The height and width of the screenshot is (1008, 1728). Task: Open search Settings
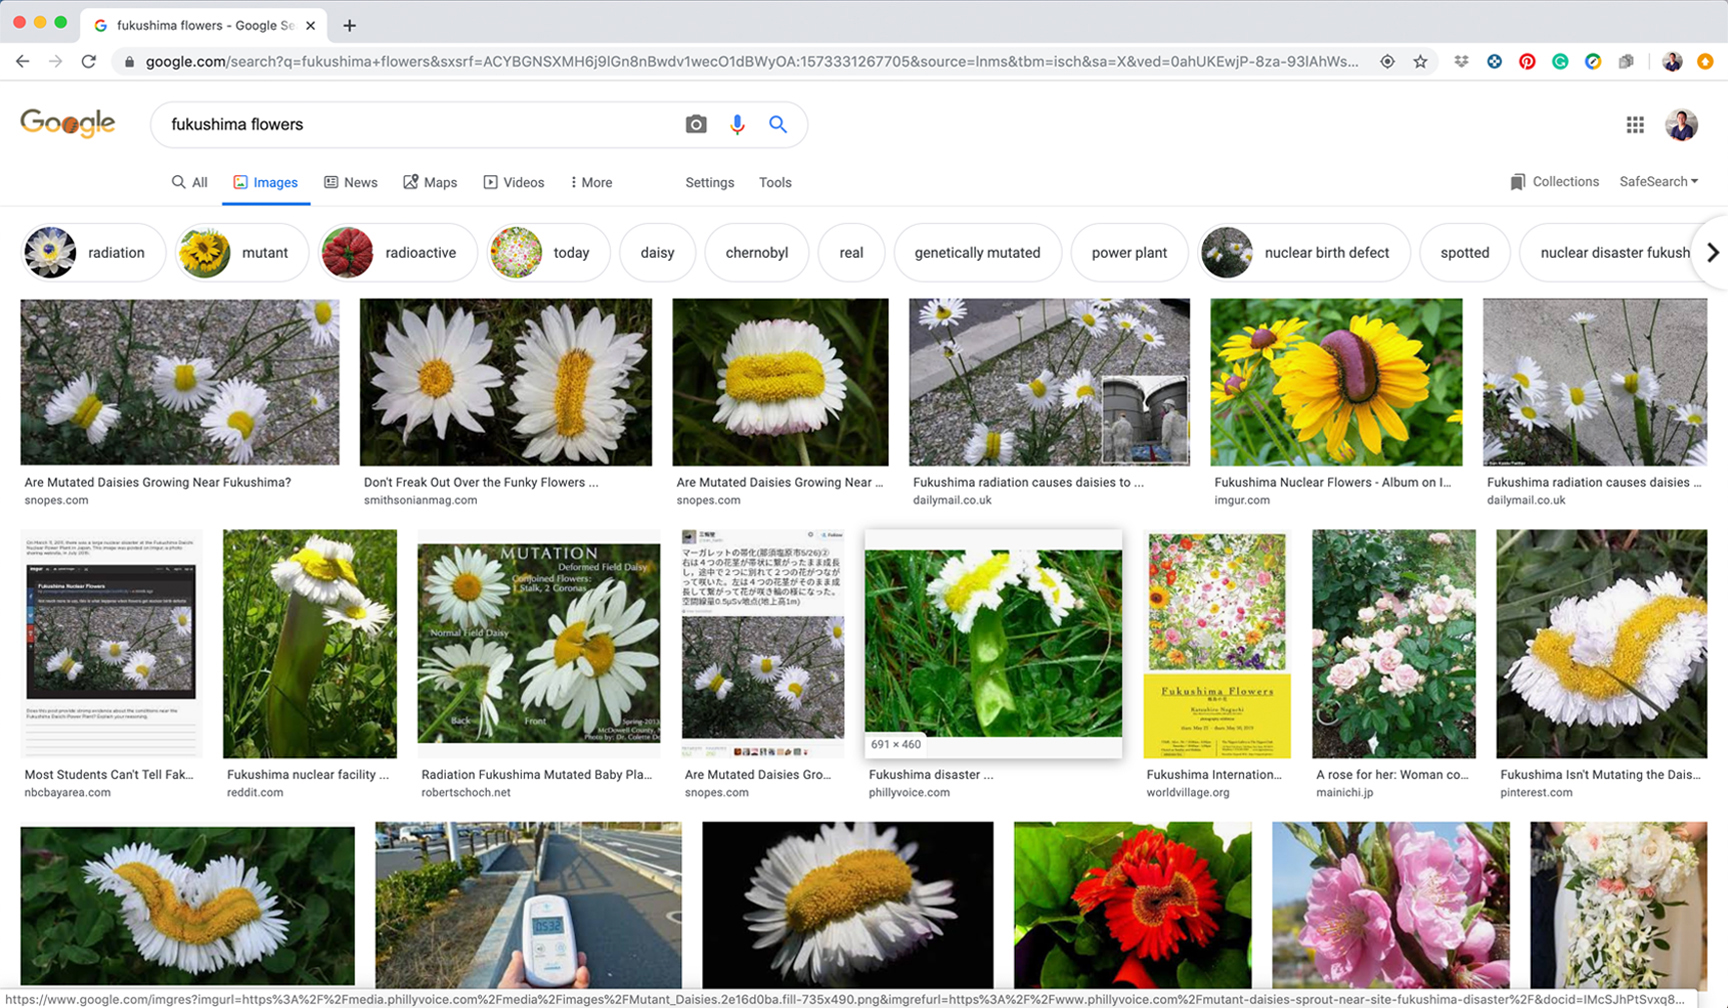[x=710, y=182]
